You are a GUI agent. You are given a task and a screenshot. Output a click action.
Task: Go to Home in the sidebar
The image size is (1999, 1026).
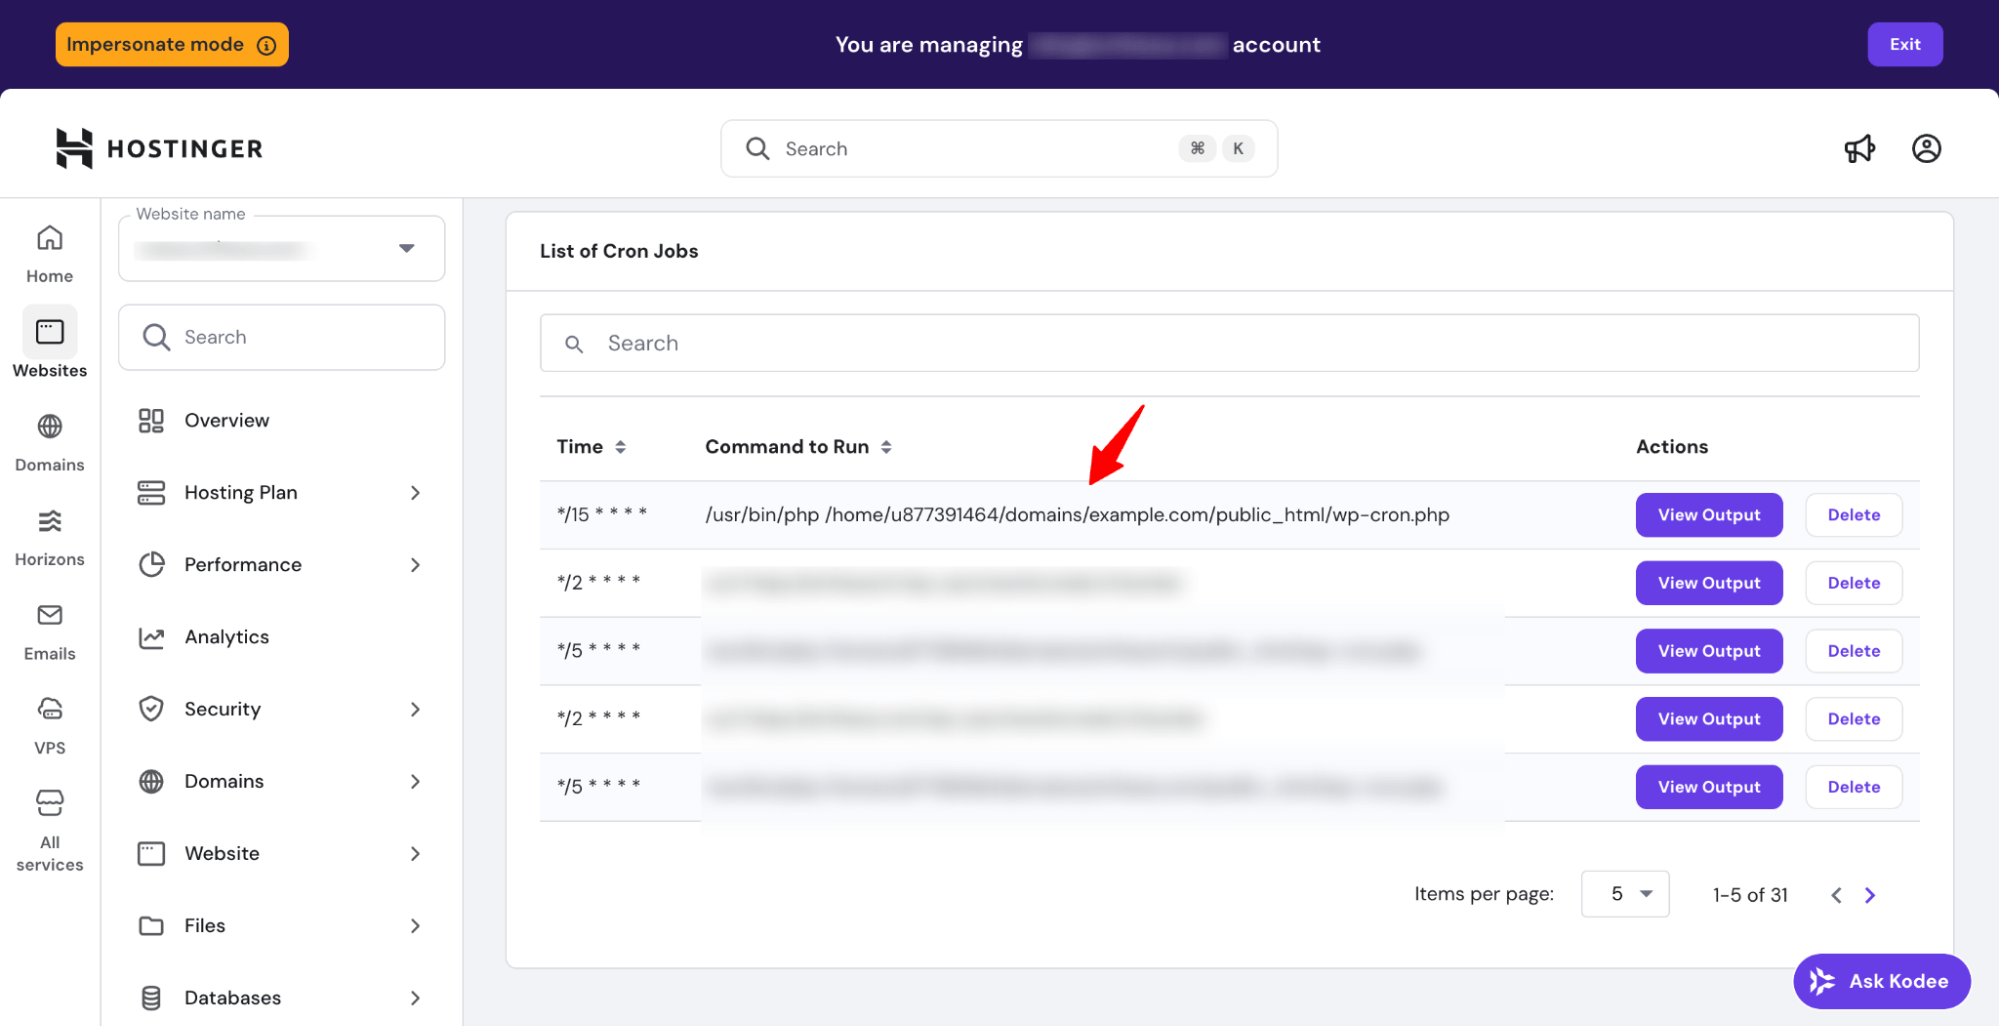tap(49, 254)
